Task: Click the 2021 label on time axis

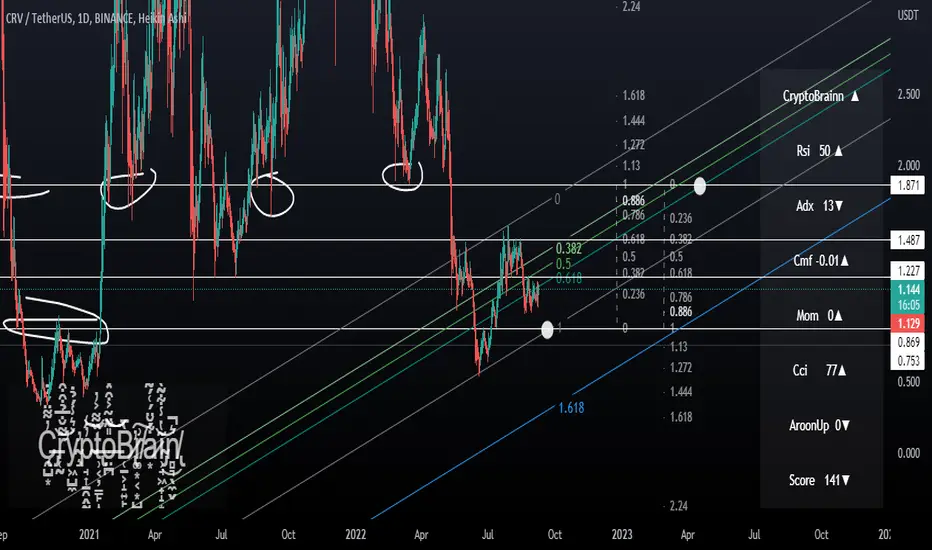Action: 89,535
